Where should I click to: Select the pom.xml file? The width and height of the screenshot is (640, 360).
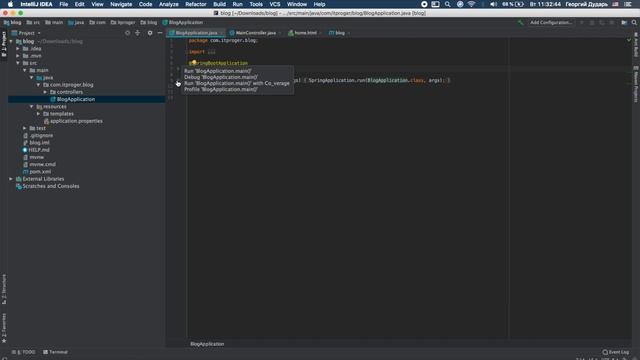[x=40, y=171]
